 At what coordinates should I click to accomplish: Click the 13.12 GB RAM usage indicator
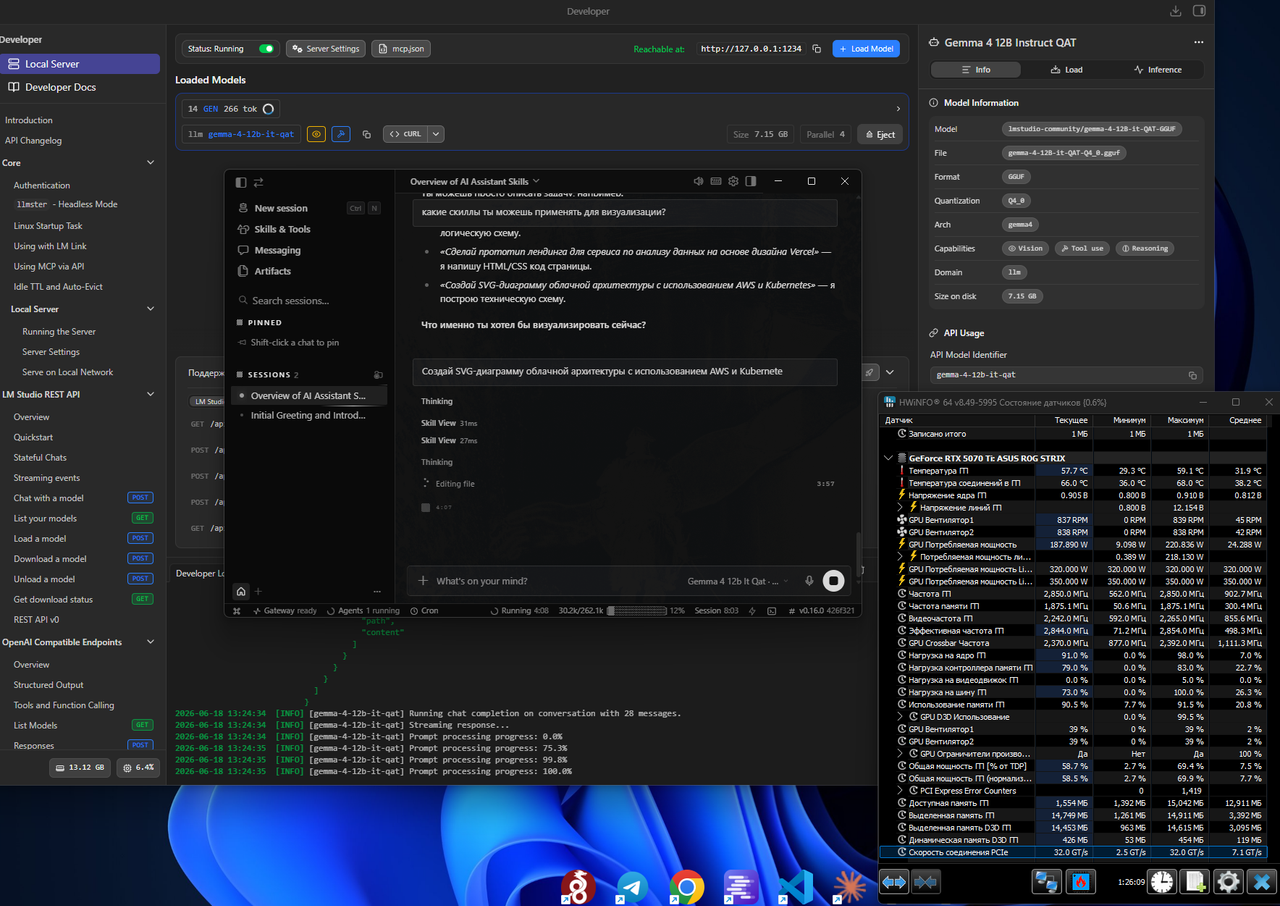tap(80, 767)
